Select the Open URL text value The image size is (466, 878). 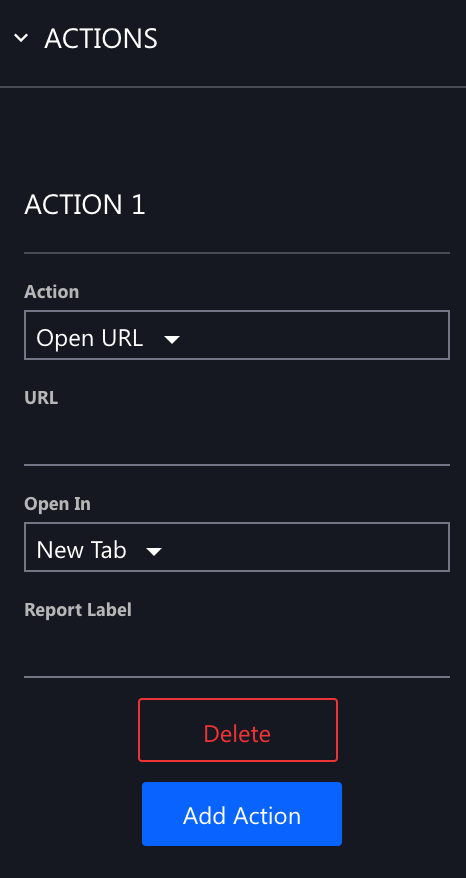coord(90,338)
